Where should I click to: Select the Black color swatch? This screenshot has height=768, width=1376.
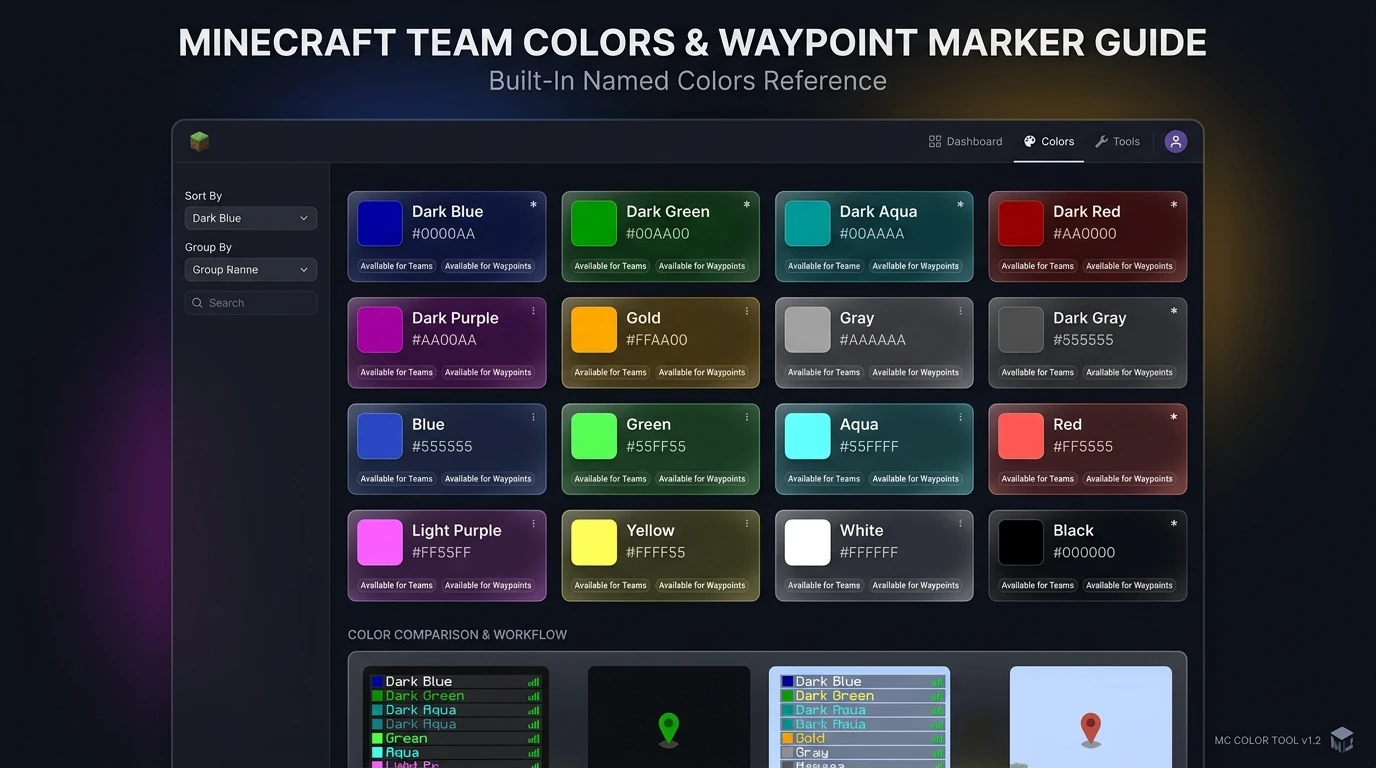(1021, 542)
